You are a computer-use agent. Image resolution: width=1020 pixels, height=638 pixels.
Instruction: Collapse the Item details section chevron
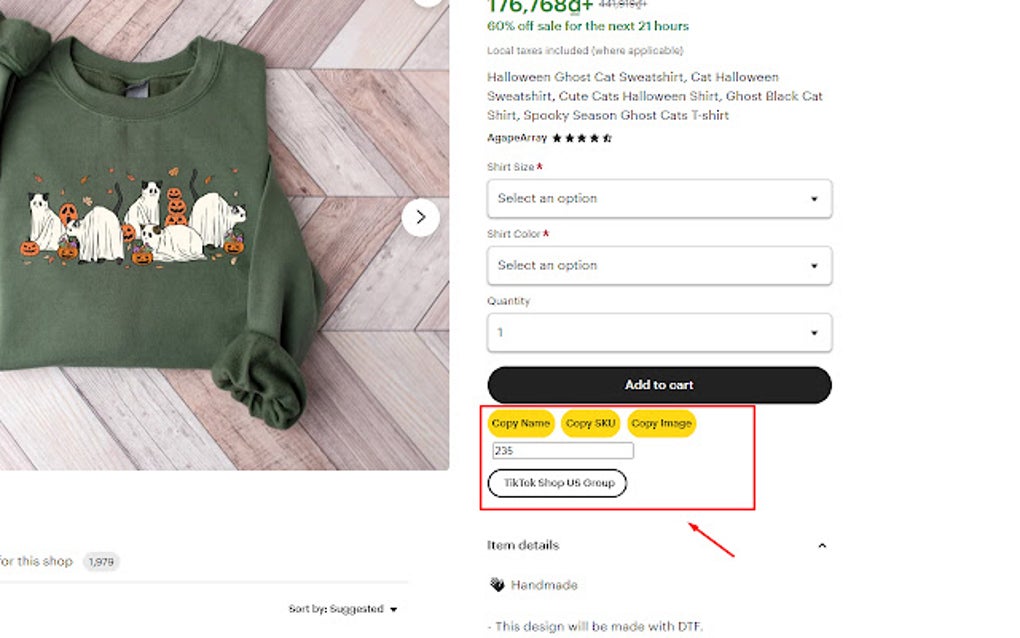[822, 545]
